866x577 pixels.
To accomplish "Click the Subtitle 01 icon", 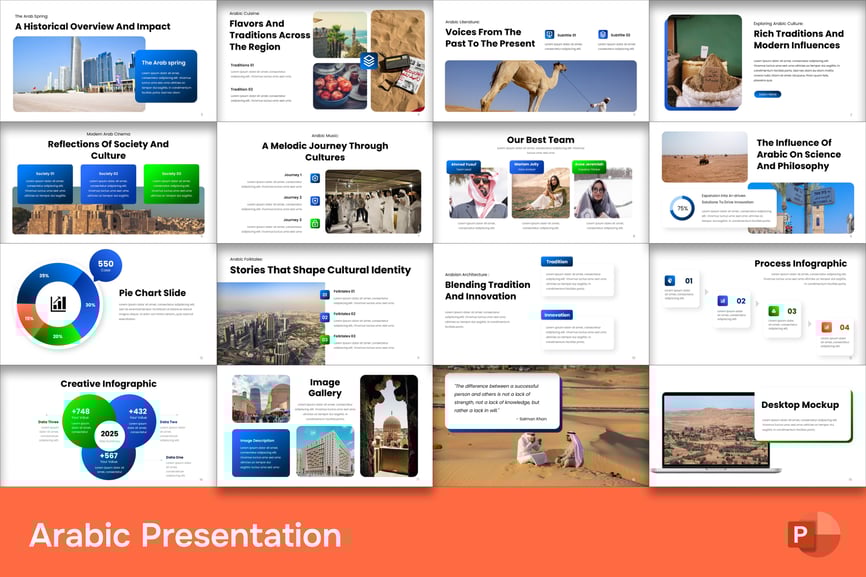I will (x=550, y=34).
